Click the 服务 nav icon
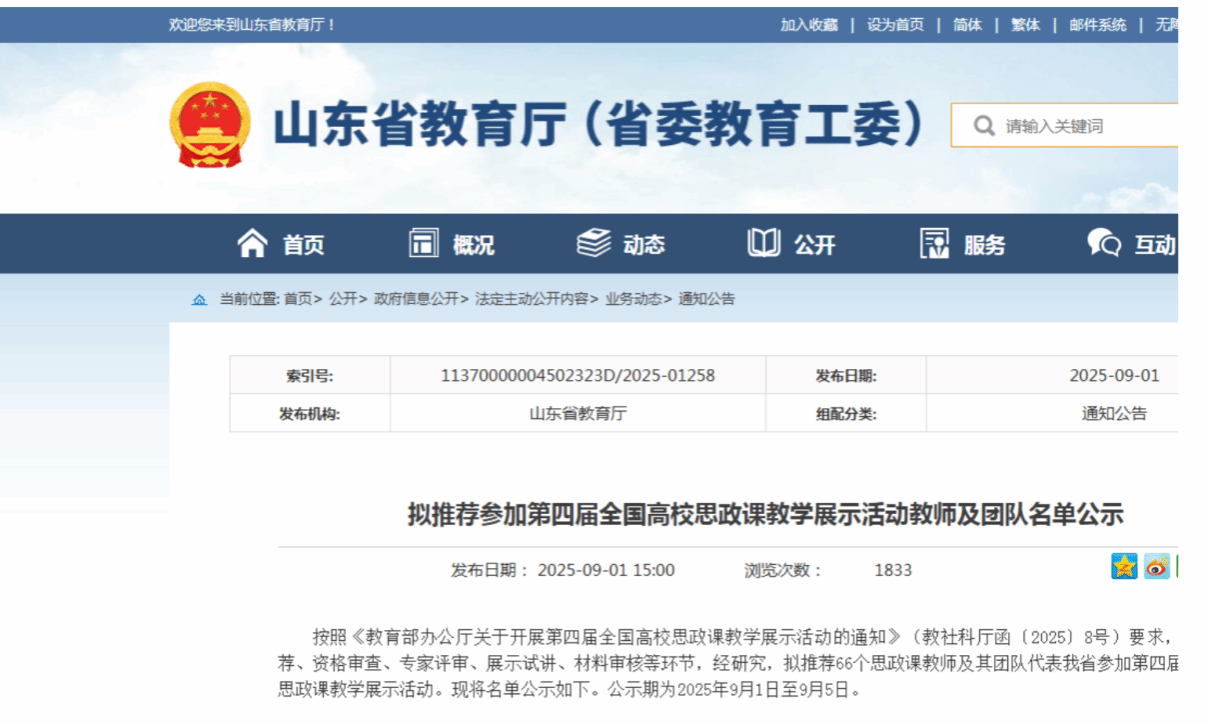This screenshot has width=1208, height=724. click(x=935, y=243)
